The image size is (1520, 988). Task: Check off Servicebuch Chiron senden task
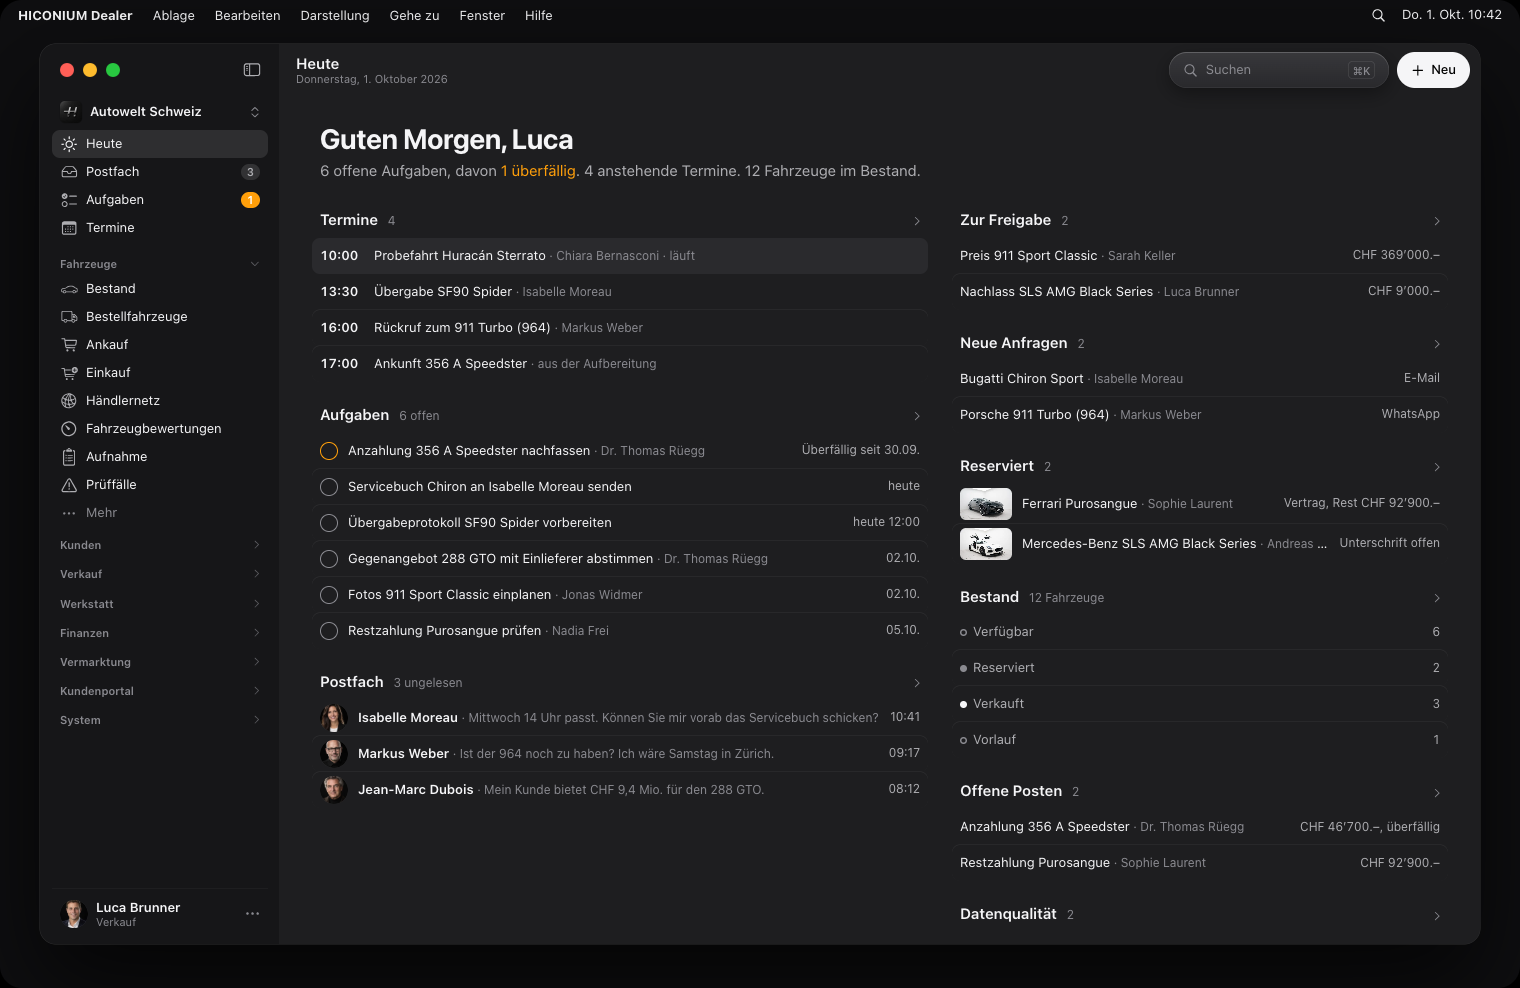(329, 487)
